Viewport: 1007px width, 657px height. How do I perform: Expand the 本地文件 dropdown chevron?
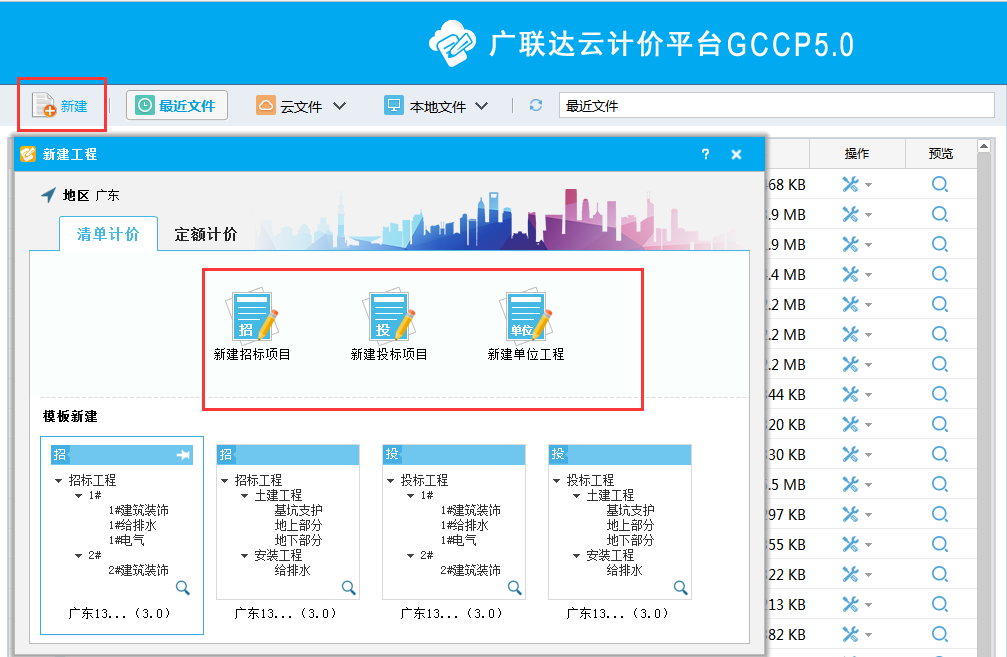click(x=481, y=106)
